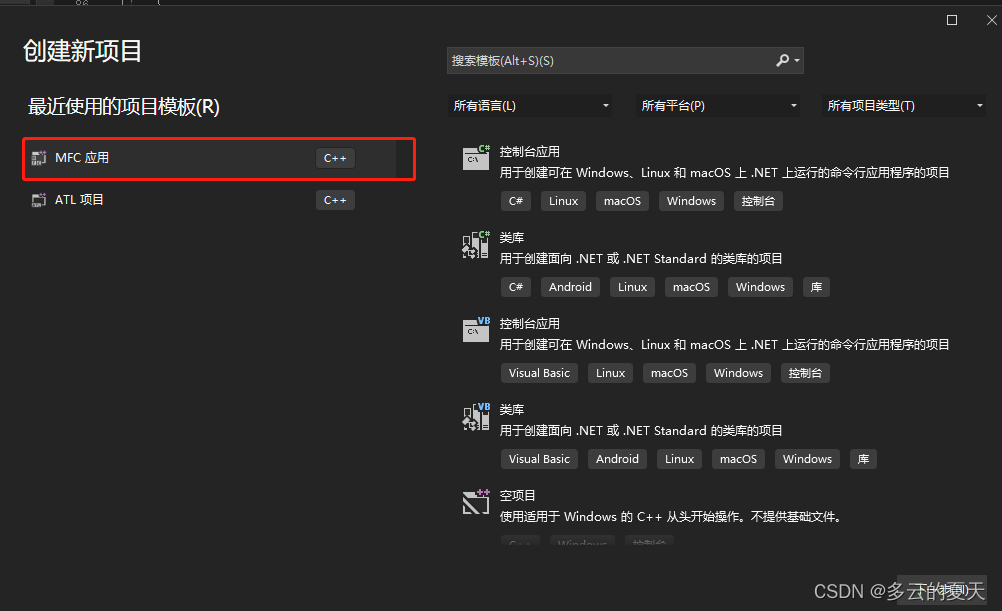
Task: Click the C# tag under first 类库
Action: [516, 287]
